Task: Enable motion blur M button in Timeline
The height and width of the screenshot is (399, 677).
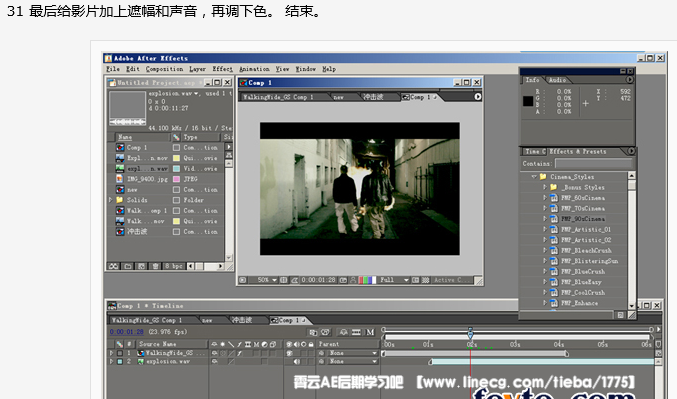Action: 370,332
